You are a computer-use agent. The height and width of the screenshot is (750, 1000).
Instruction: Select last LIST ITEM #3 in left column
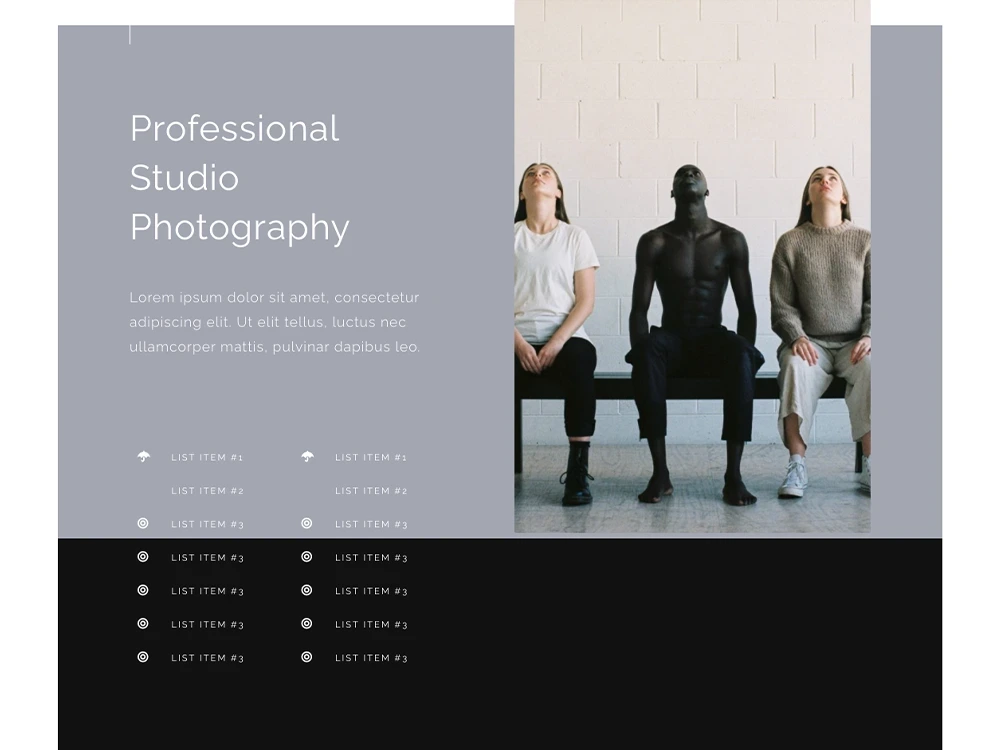(x=207, y=658)
